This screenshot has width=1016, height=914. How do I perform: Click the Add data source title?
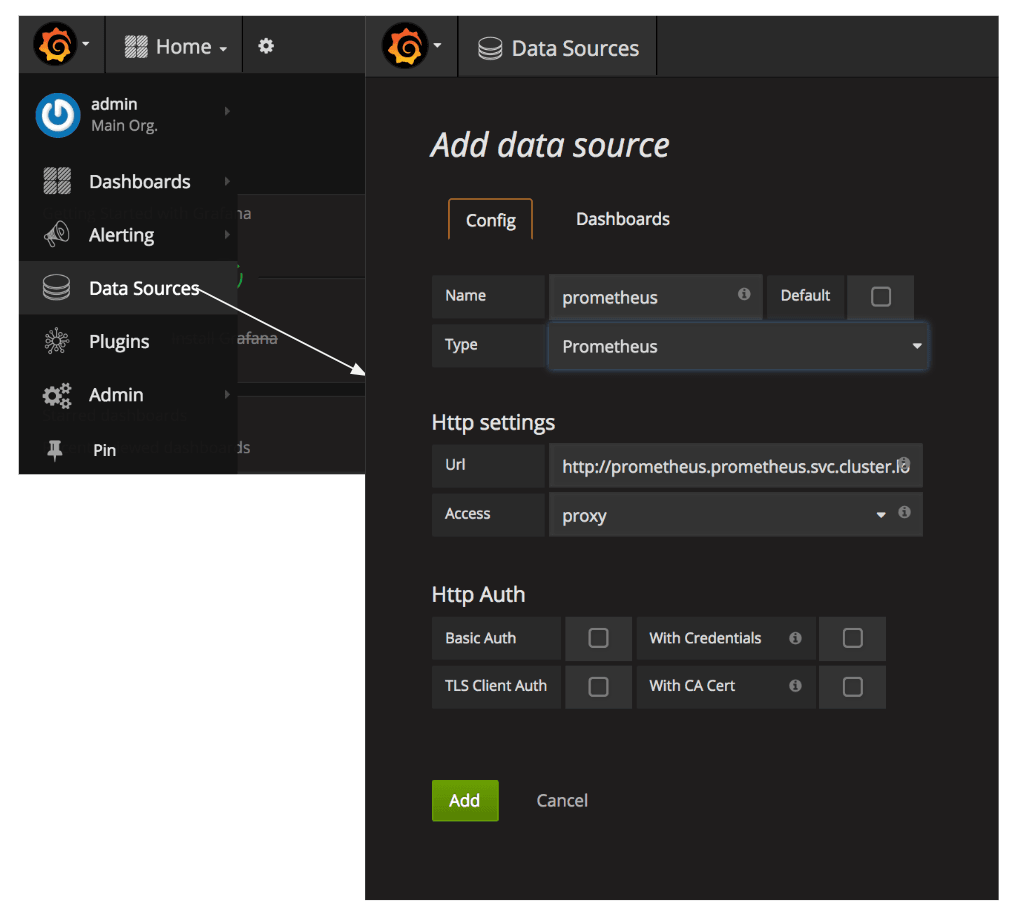tap(549, 145)
